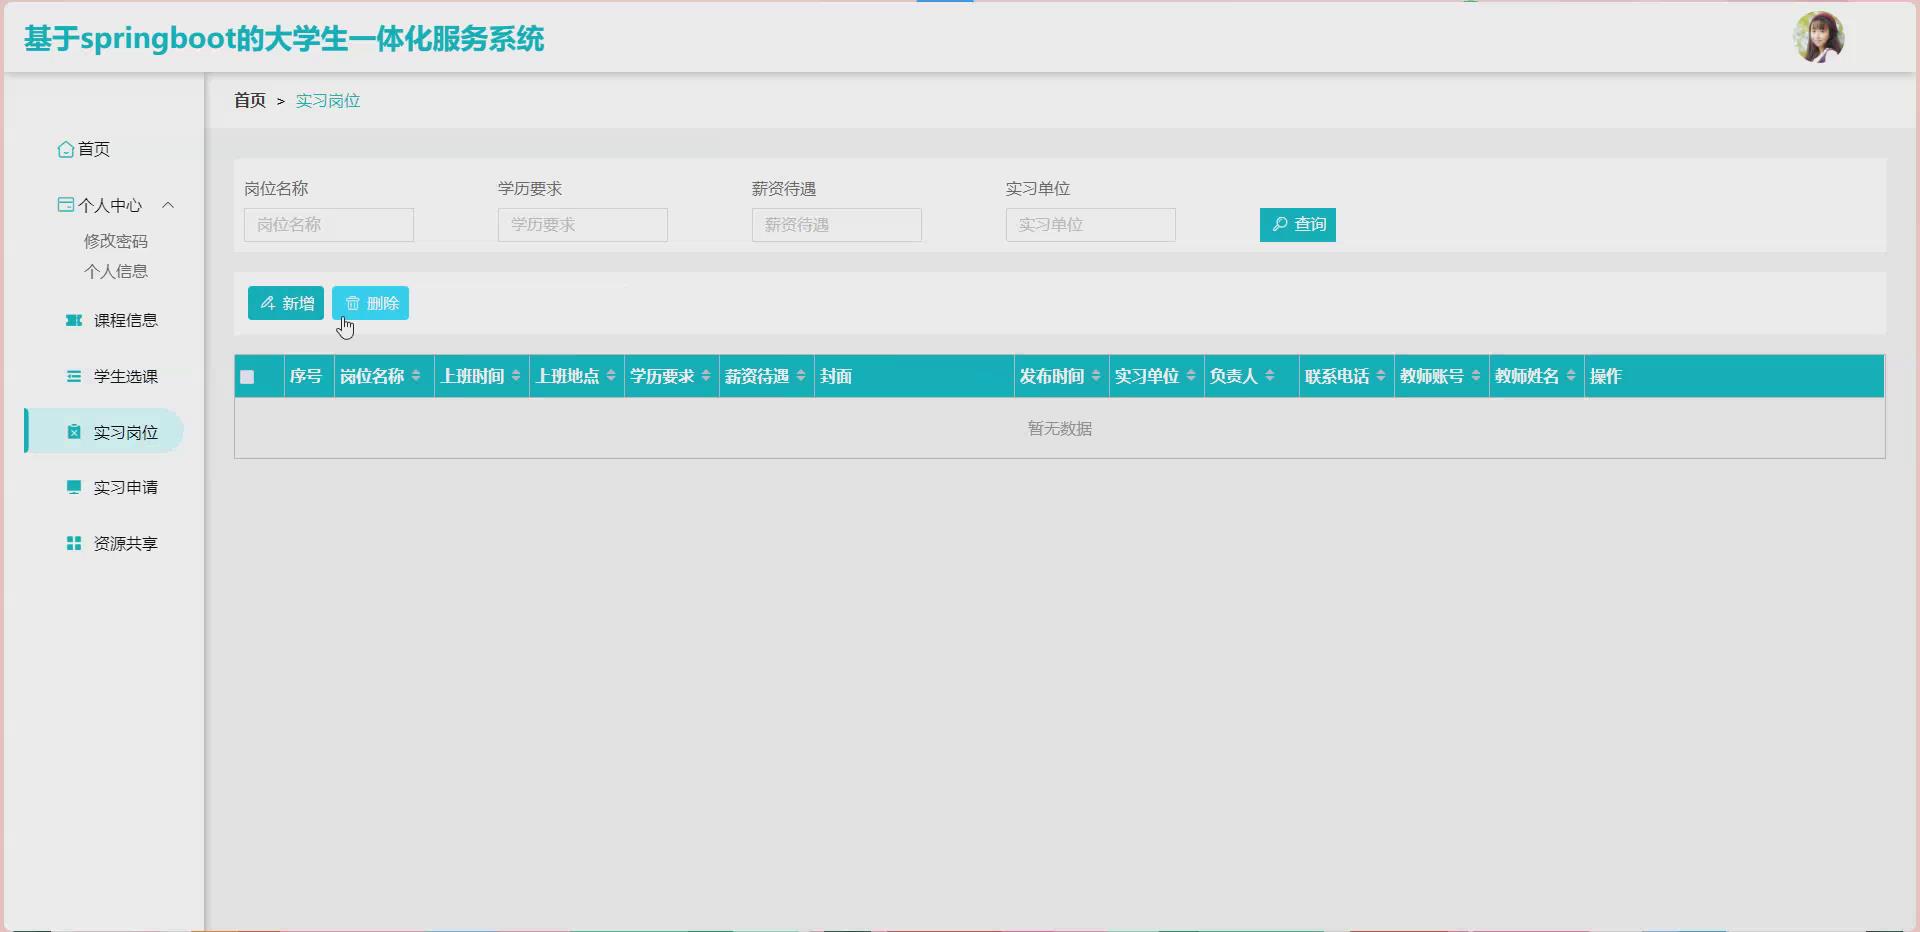Click the 实习岗位 clipboard icon
The image size is (1920, 932).
coord(73,432)
